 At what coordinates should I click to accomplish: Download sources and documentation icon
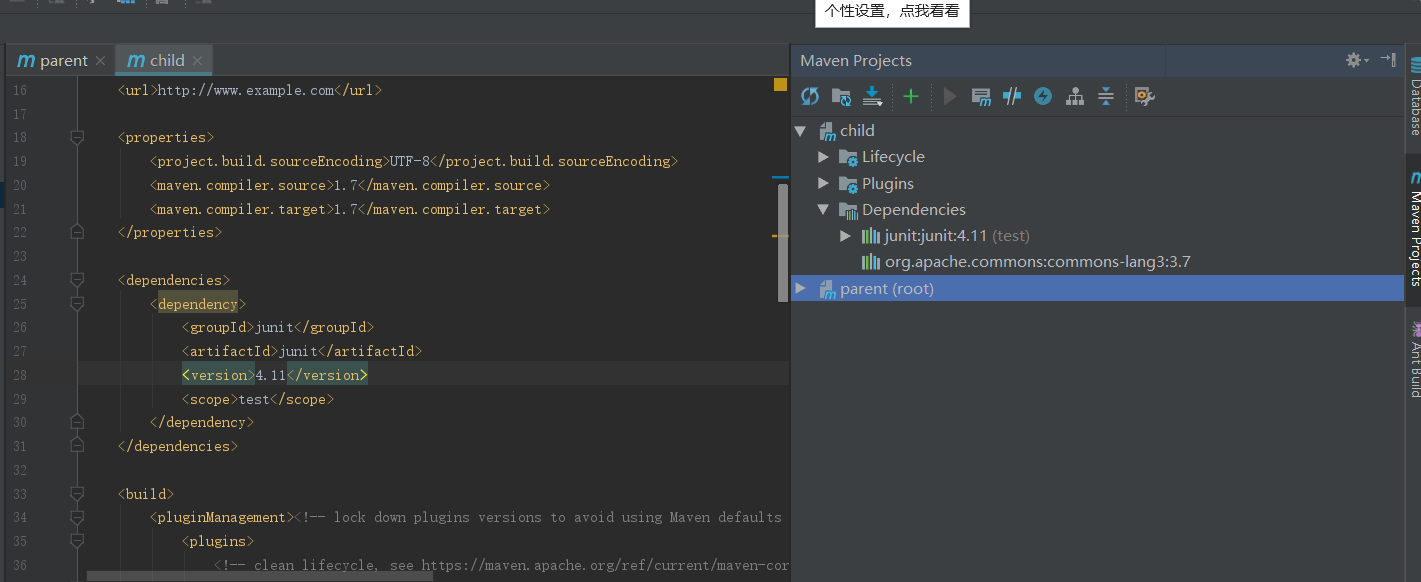pyautogui.click(x=873, y=96)
